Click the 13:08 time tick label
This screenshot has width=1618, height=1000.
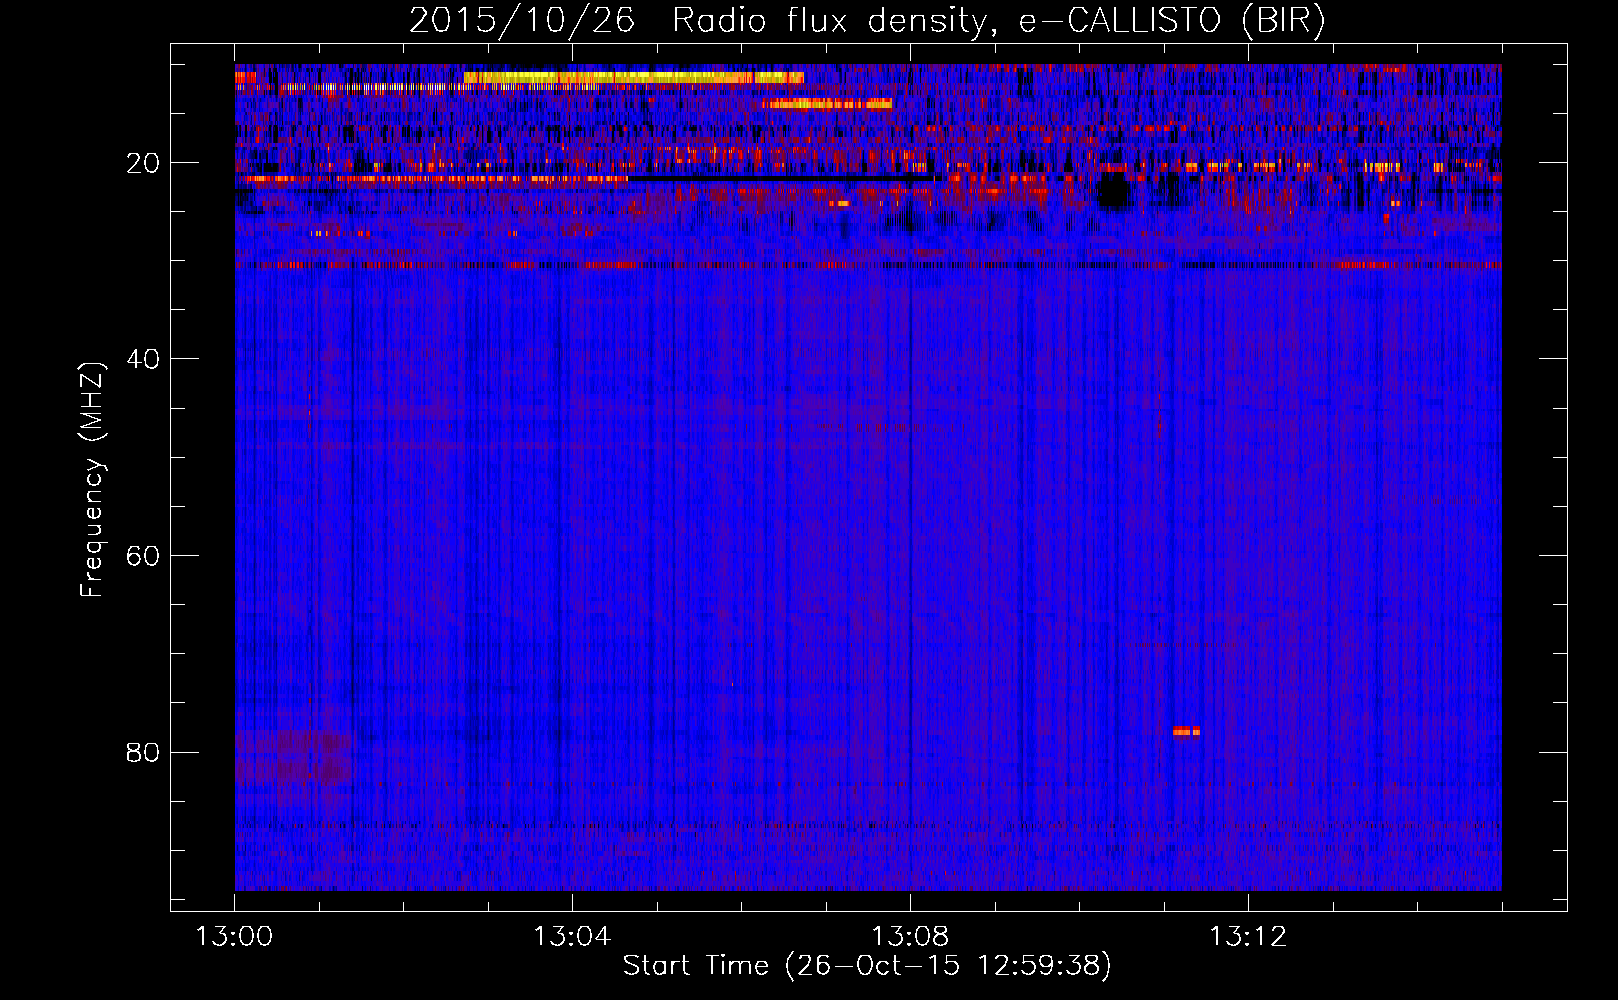910,937
